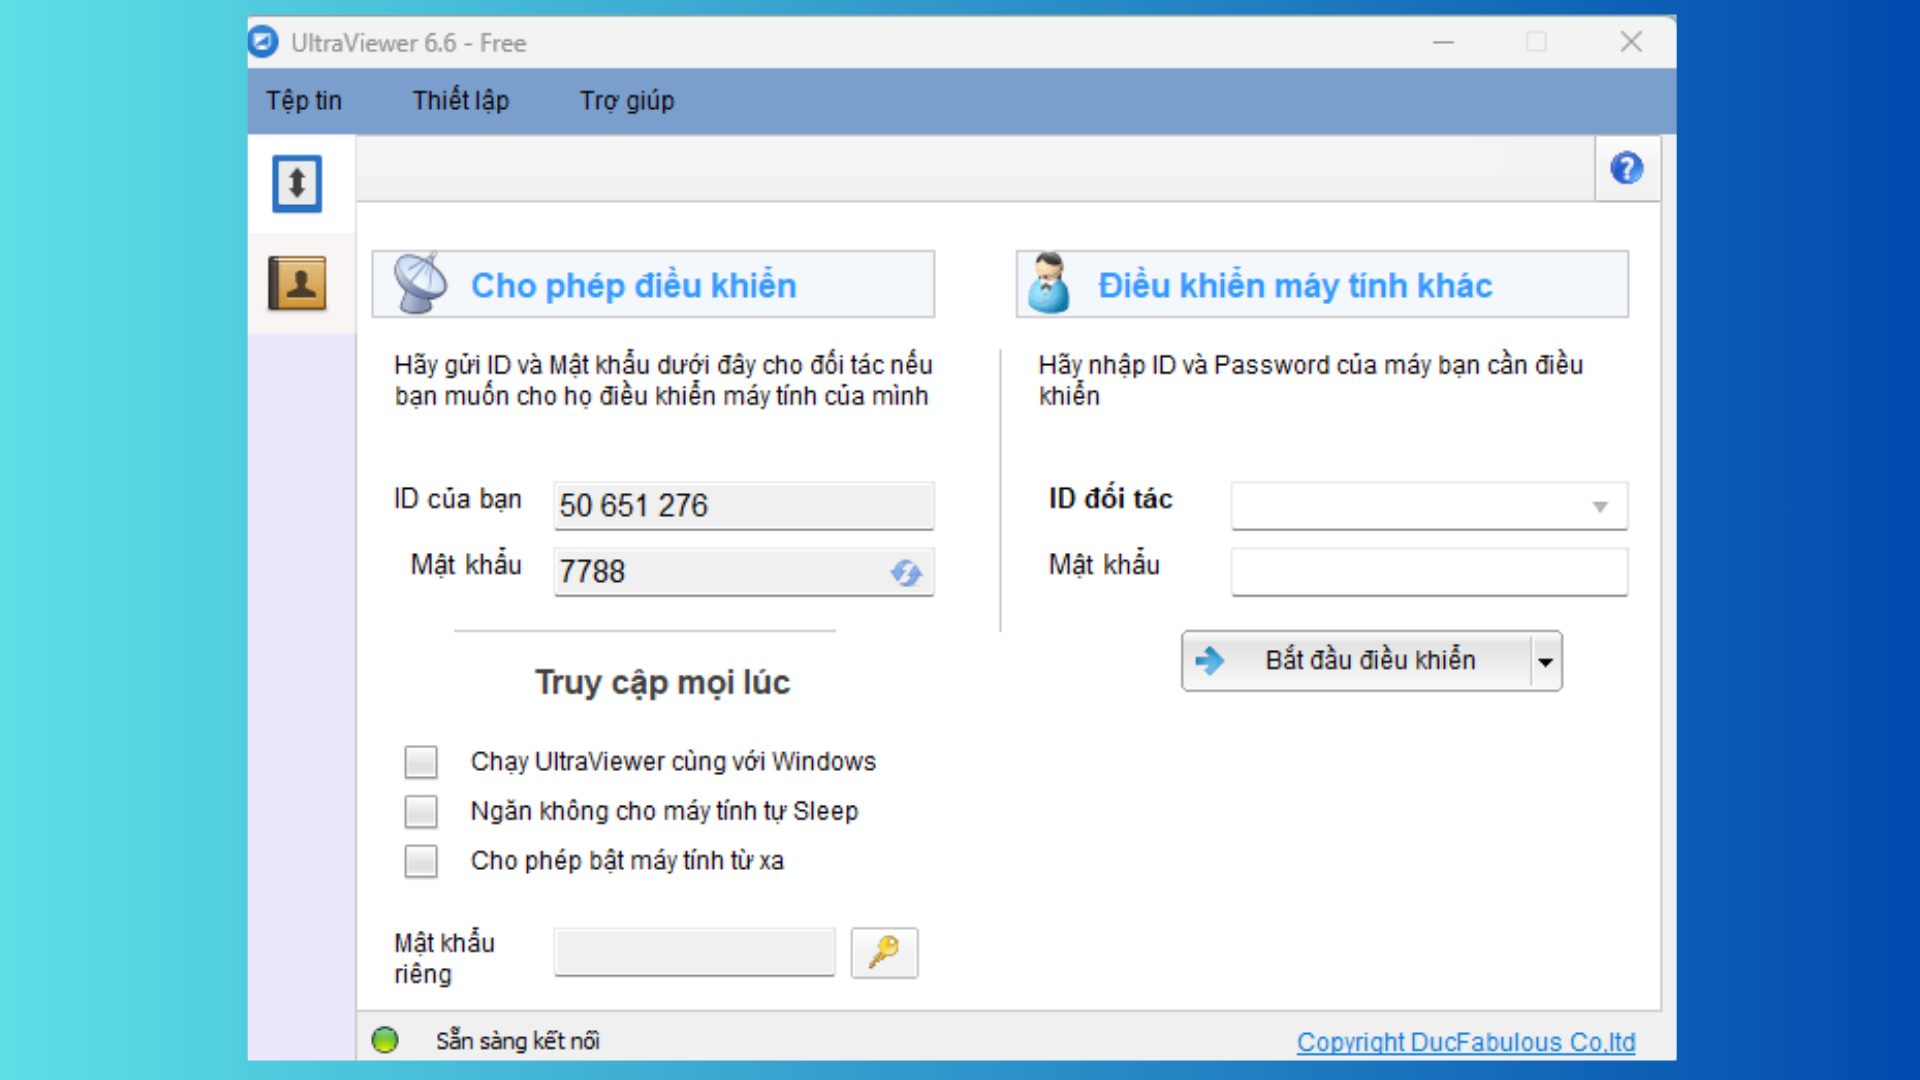Refresh the password with the refresh icon
Screen dimensions: 1920x1080
coord(906,572)
